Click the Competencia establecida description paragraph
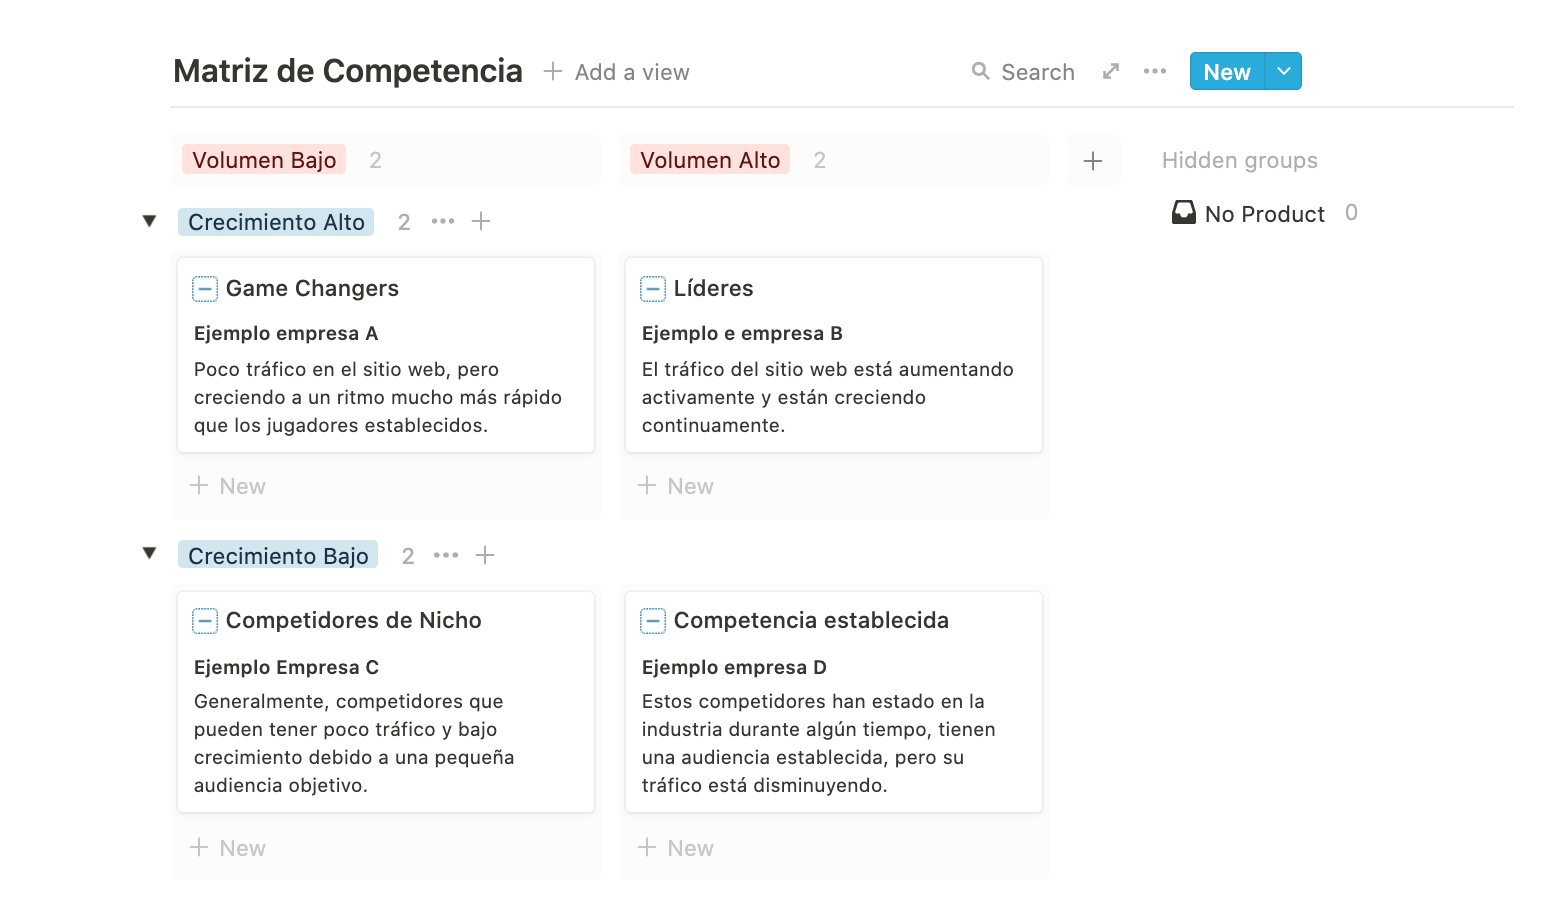1548x904 pixels. [819, 743]
